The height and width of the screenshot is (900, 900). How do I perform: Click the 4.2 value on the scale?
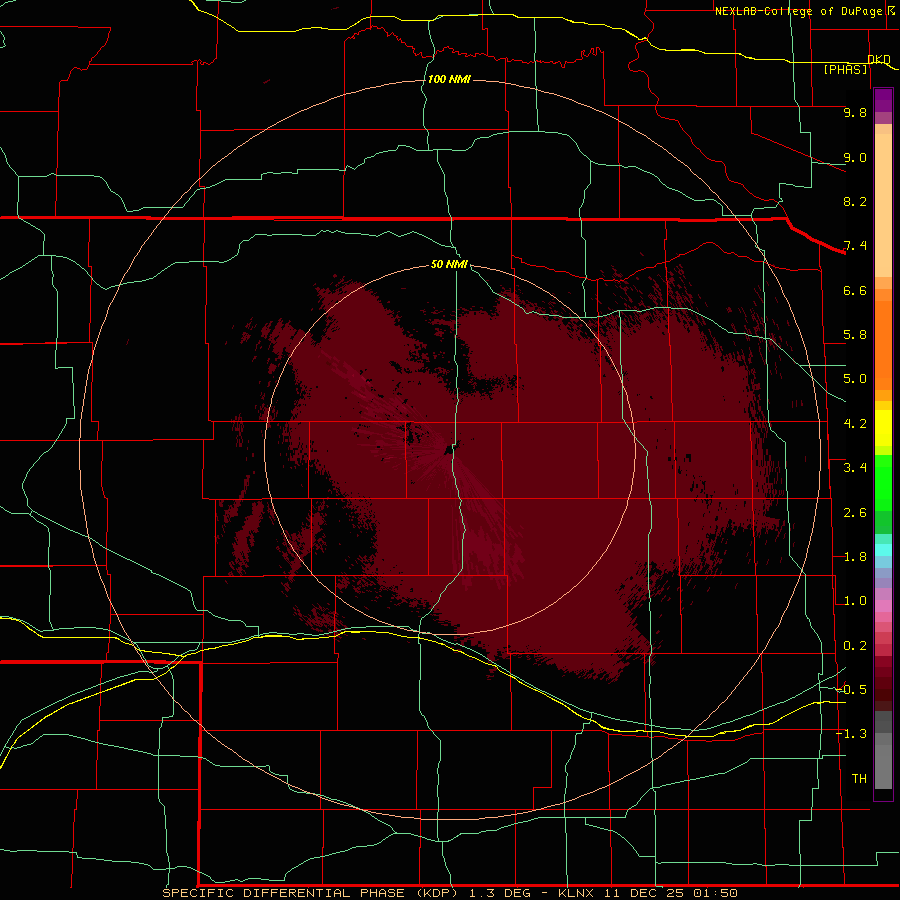[855, 424]
